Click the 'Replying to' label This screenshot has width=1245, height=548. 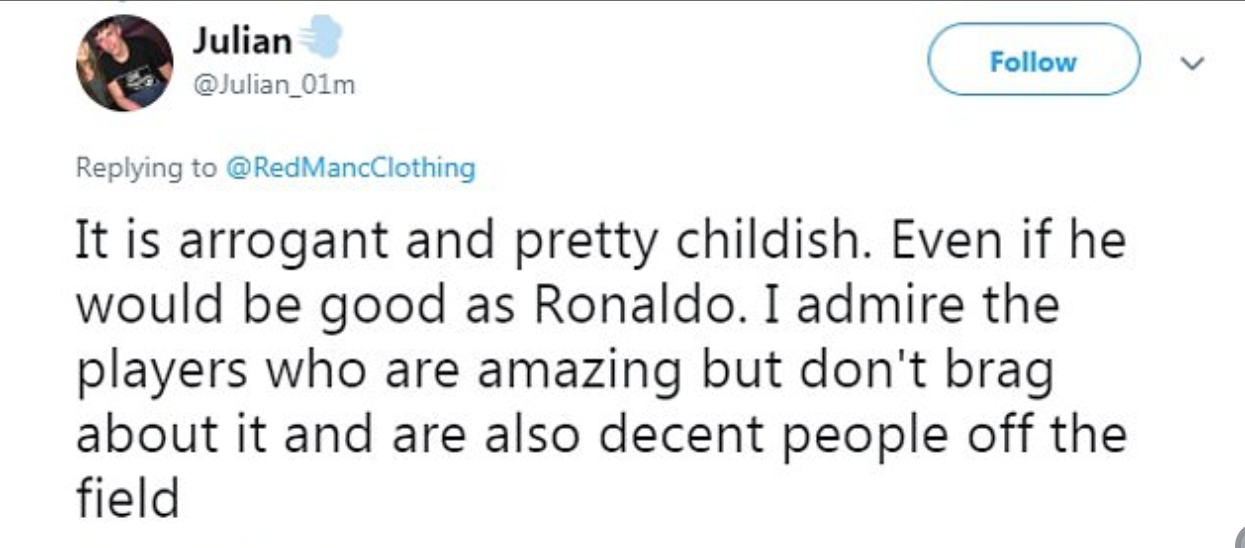145,168
